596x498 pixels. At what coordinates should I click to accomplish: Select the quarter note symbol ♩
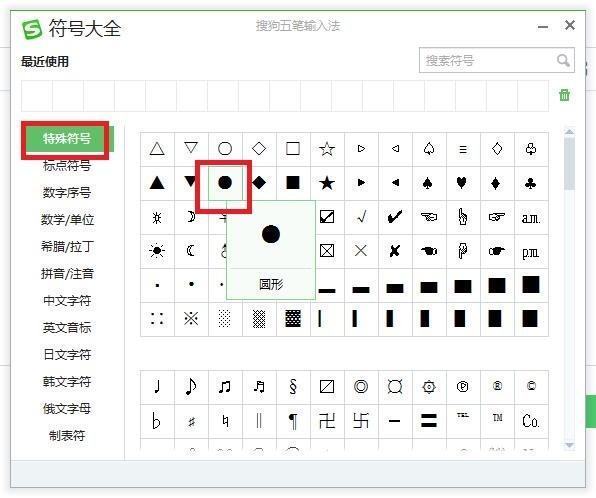pyautogui.click(x=157, y=387)
